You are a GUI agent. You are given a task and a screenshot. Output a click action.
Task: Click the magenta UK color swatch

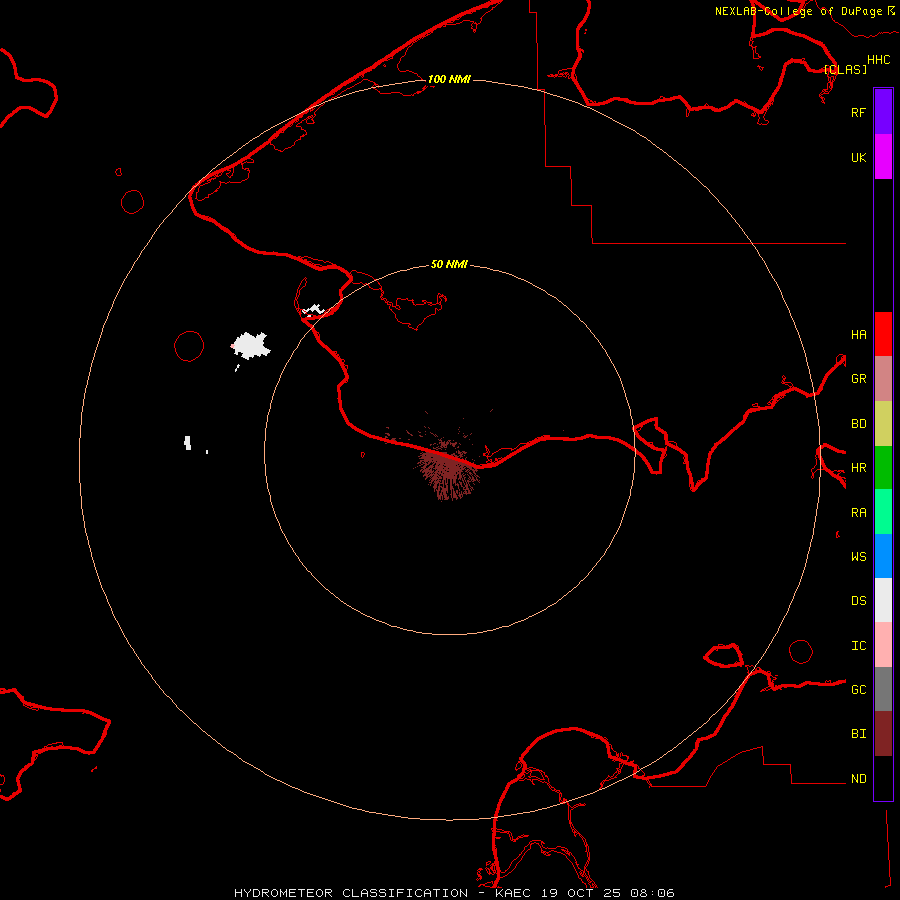883,157
